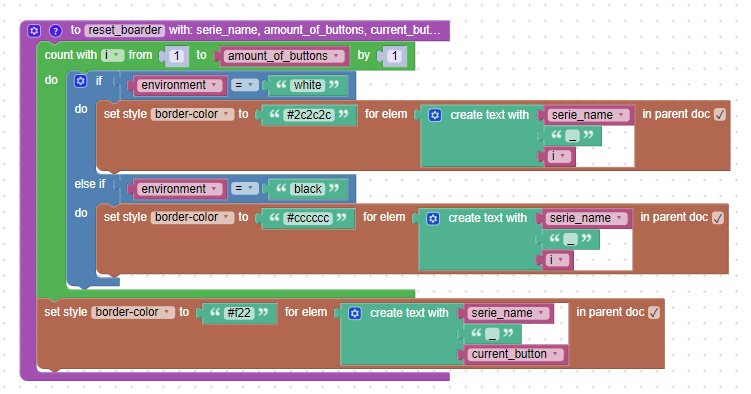Click the reset_boarder function name field

tap(125, 30)
